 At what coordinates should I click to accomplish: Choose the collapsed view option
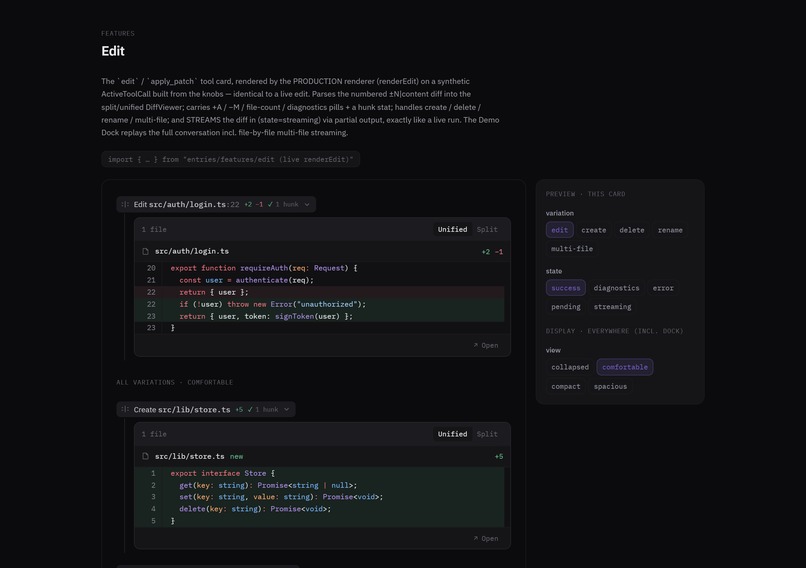(570, 368)
